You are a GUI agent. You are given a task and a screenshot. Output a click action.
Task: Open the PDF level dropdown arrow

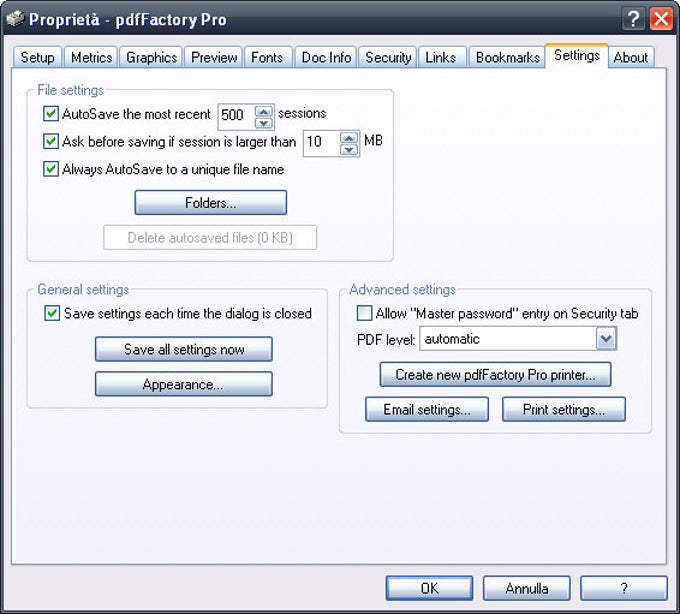pos(606,339)
